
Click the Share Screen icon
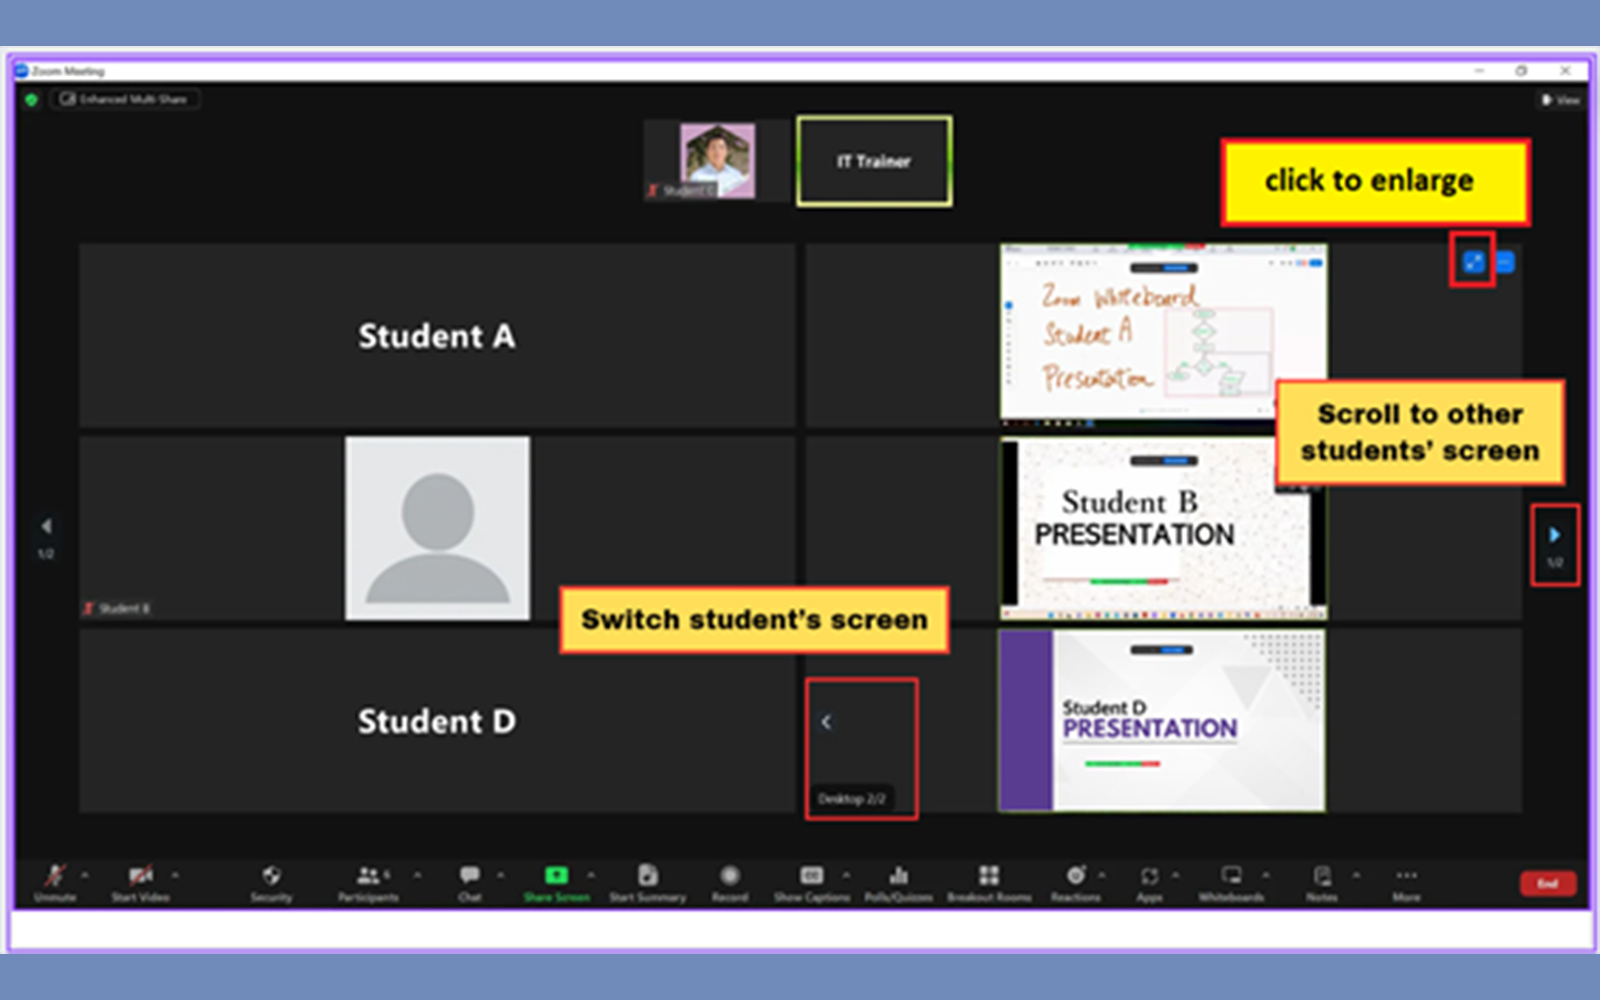[556, 878]
